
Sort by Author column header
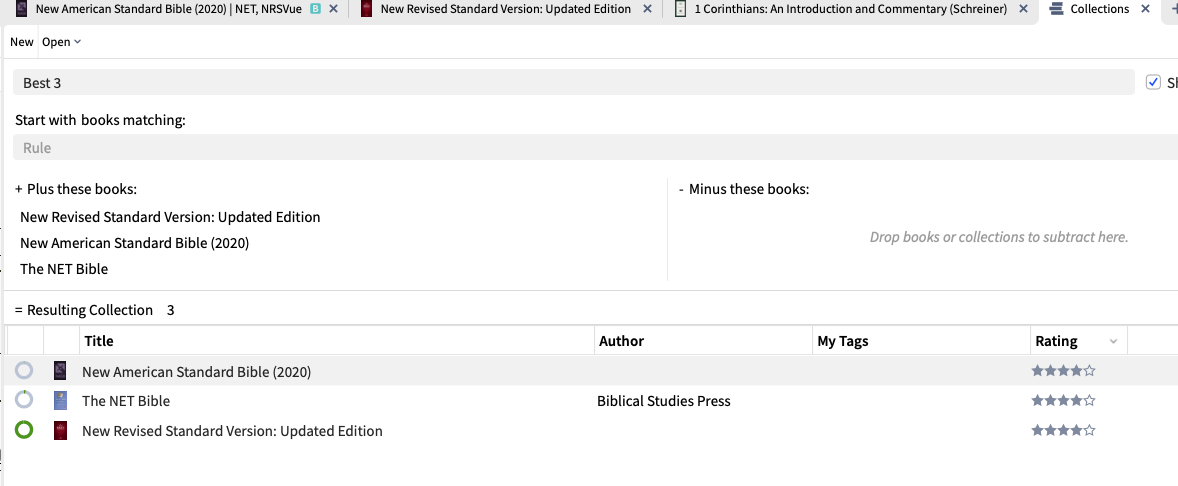[703, 341]
